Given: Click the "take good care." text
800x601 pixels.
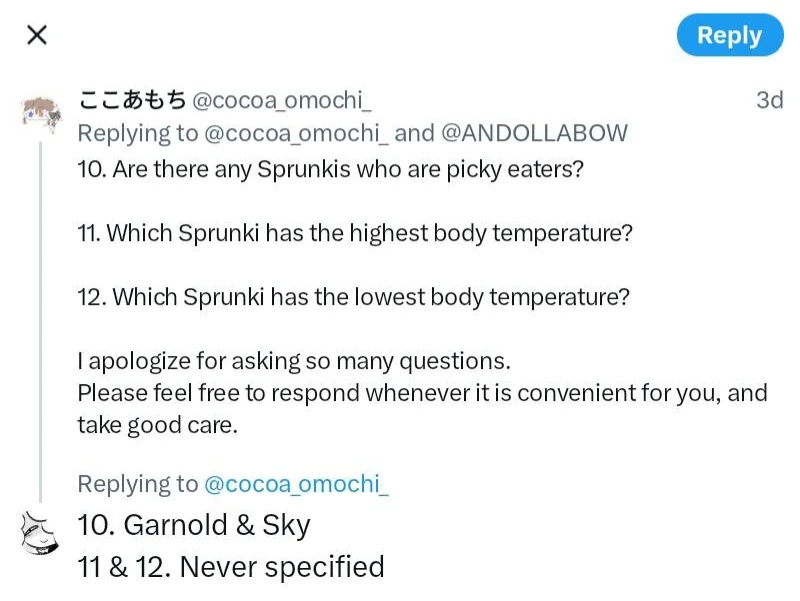Looking at the screenshot, I should [157, 424].
